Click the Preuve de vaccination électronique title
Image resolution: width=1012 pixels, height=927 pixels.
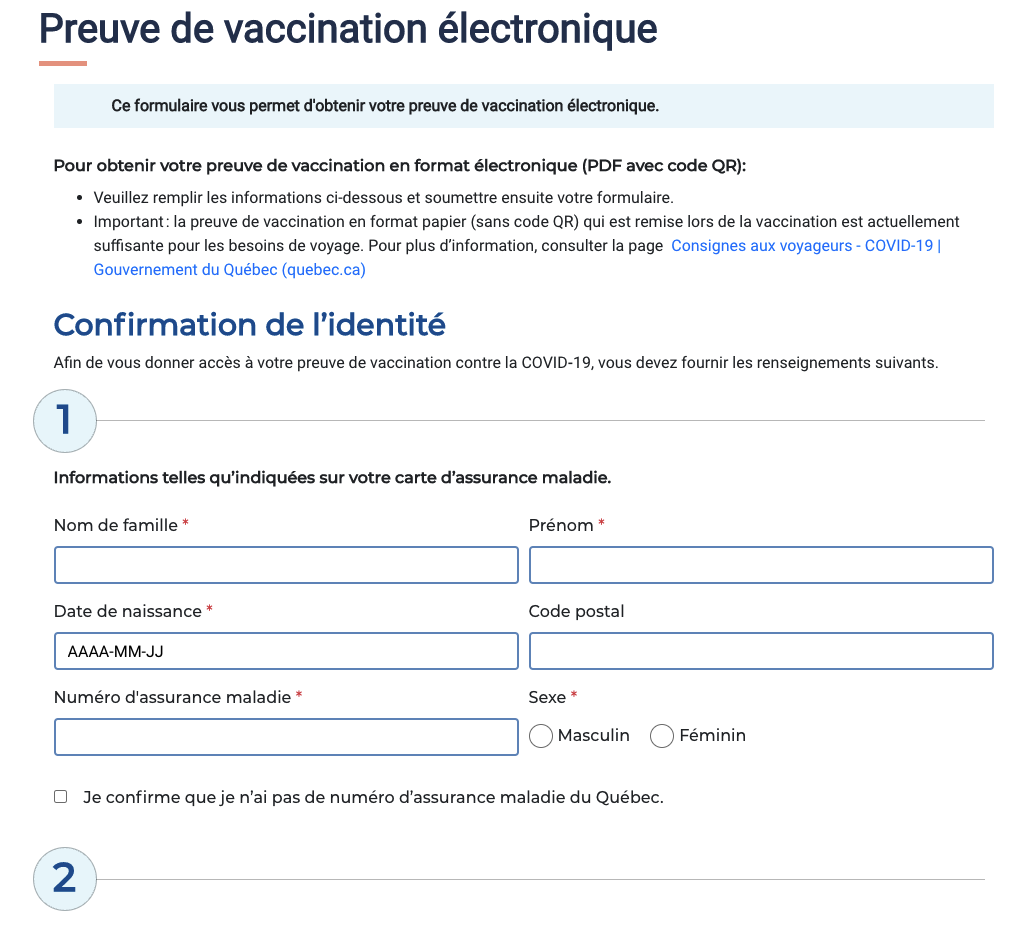(x=347, y=29)
